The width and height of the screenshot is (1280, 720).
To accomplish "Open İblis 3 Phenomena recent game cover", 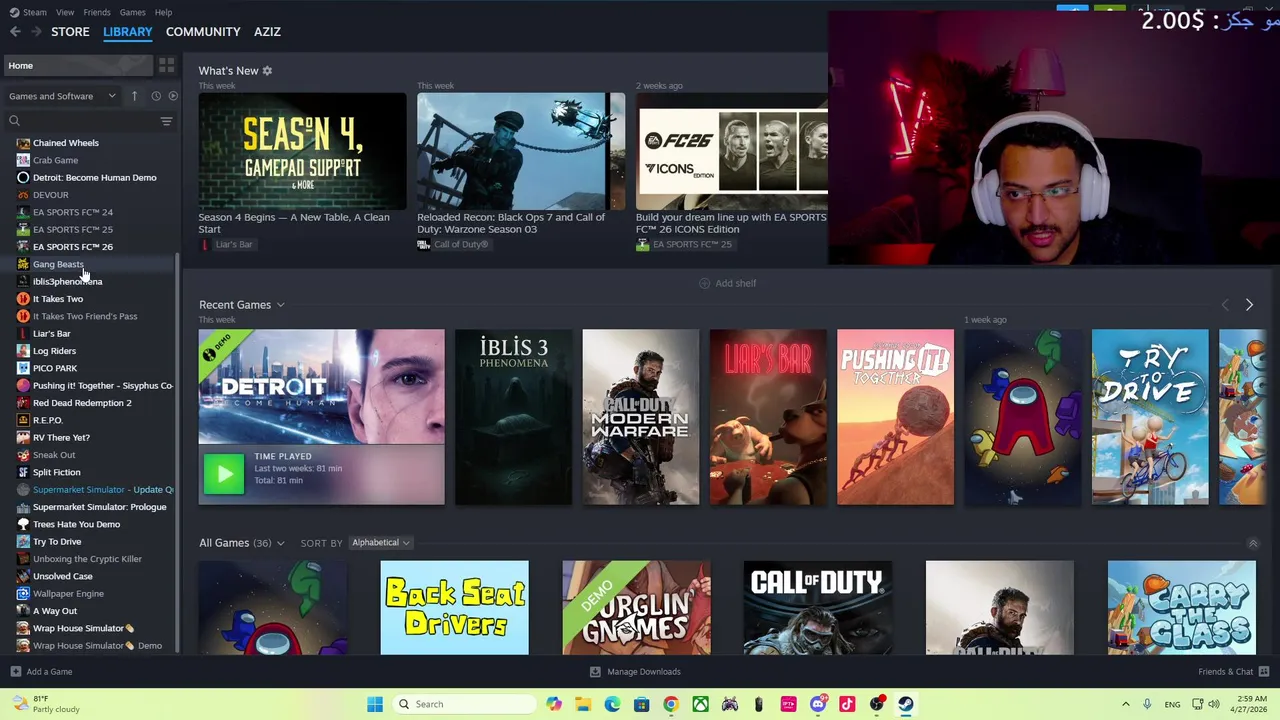I will [514, 417].
